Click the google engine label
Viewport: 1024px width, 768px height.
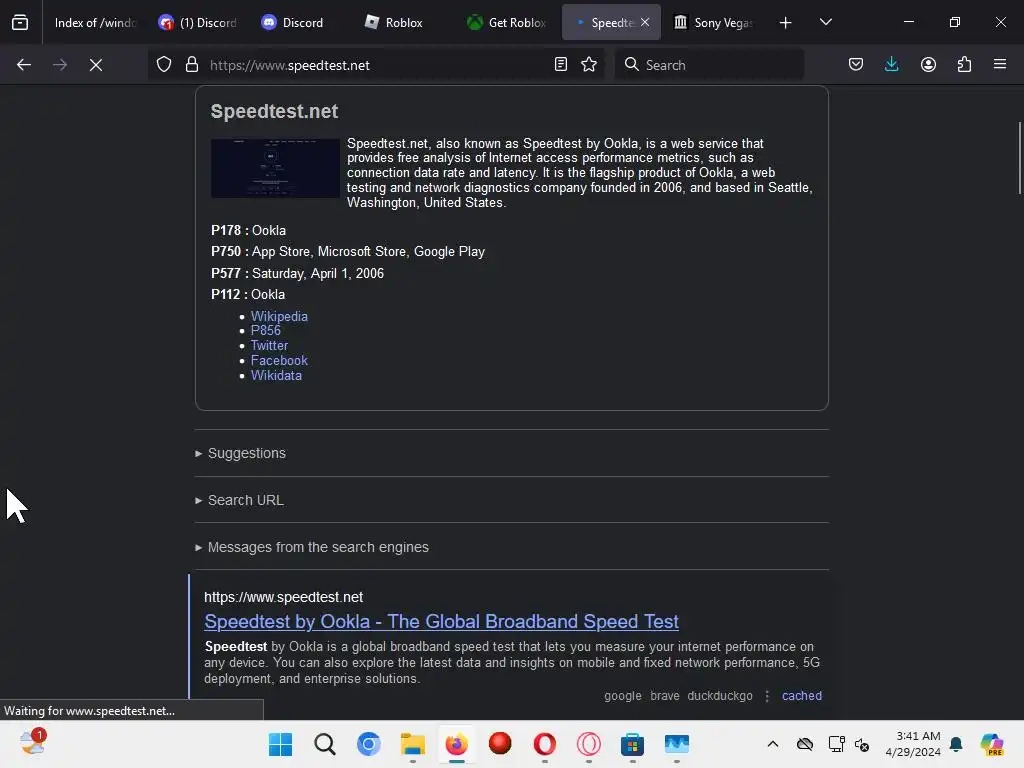[622, 696]
